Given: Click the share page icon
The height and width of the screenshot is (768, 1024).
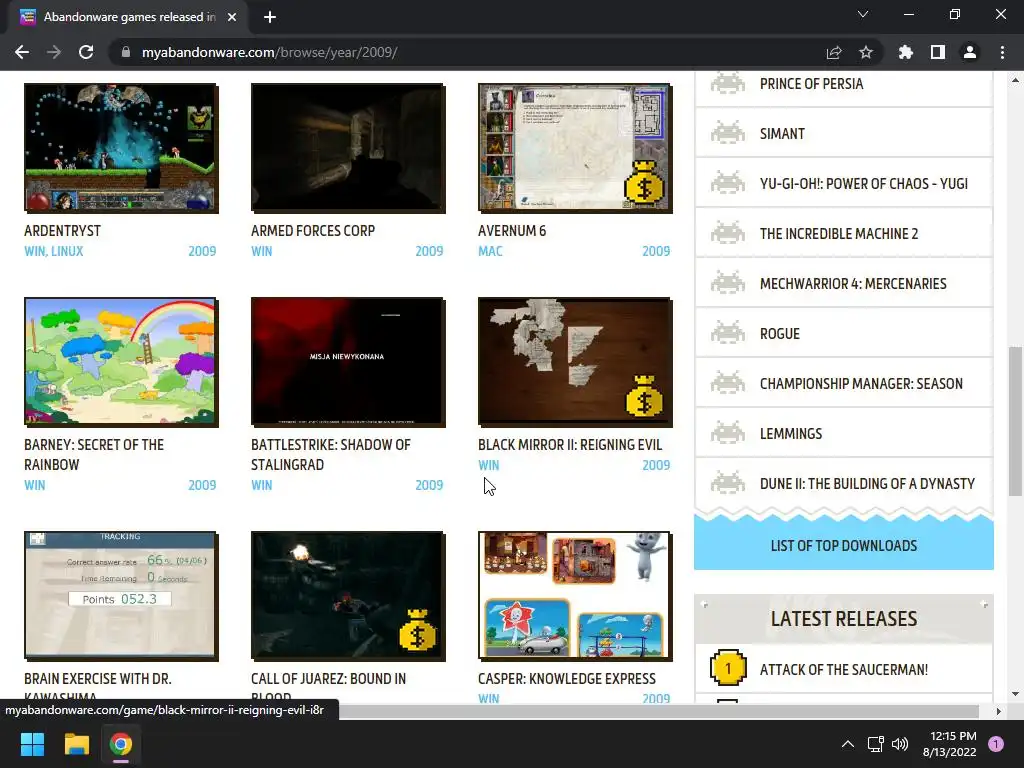Looking at the screenshot, I should coord(834,52).
